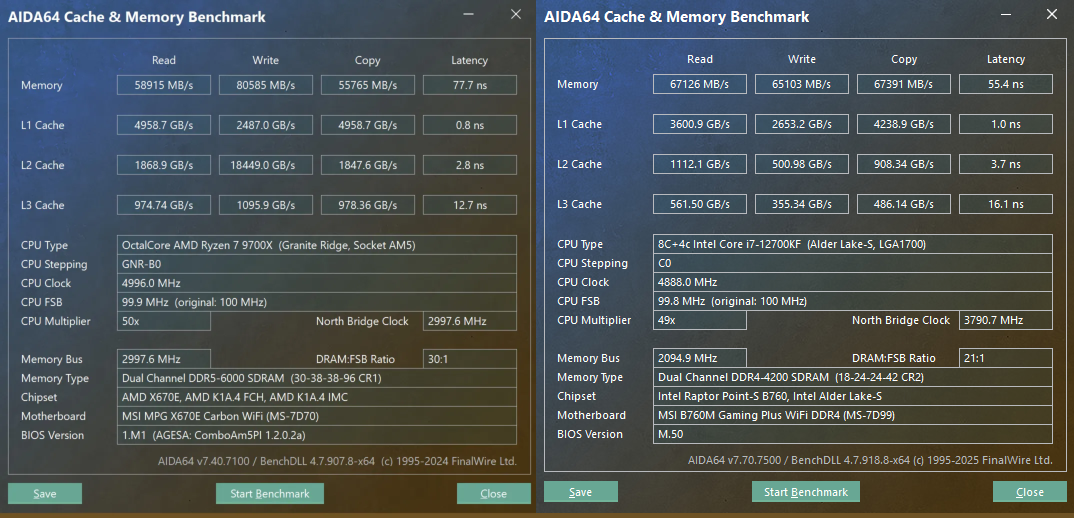
Task: Click the OctalCore AMD Ryzen CPU Type field
Action: [x=316, y=246]
